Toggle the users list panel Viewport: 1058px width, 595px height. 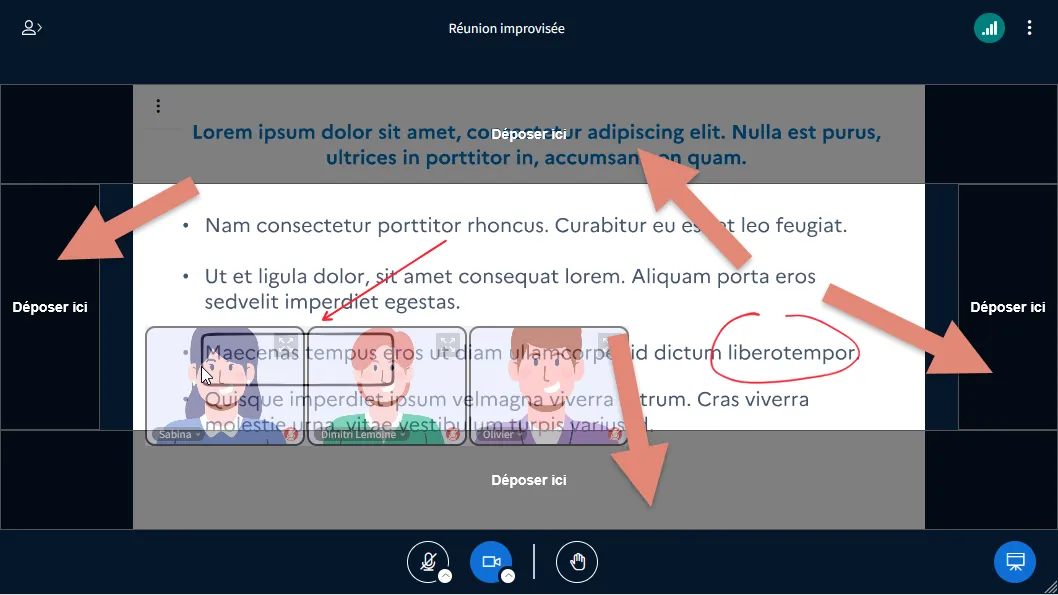pyautogui.click(x=31, y=28)
